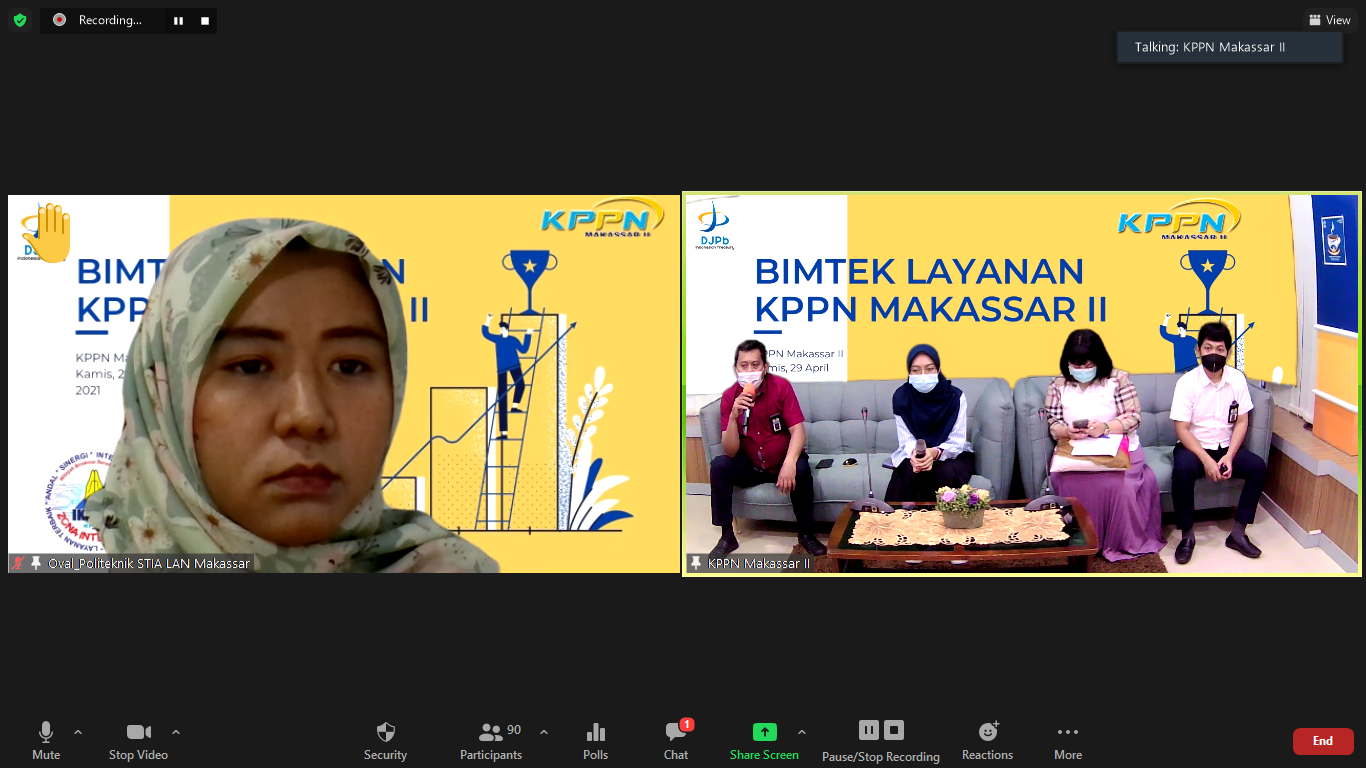Open the Chat panel
This screenshot has height=768, width=1366.
(x=676, y=741)
